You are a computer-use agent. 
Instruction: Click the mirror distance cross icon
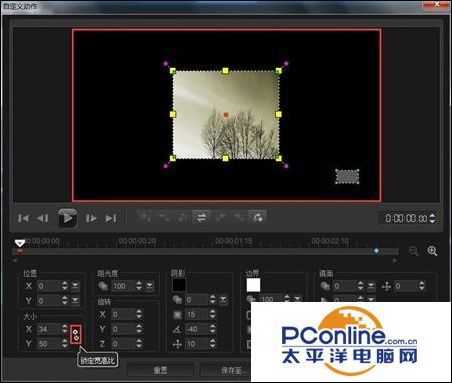point(386,286)
